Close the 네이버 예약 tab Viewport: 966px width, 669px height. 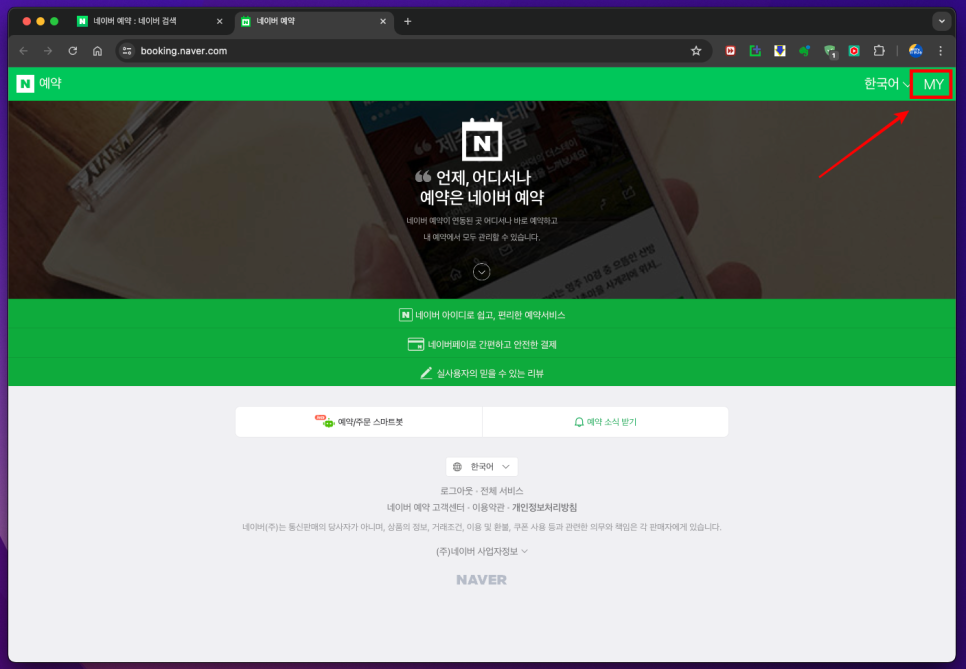(x=383, y=22)
